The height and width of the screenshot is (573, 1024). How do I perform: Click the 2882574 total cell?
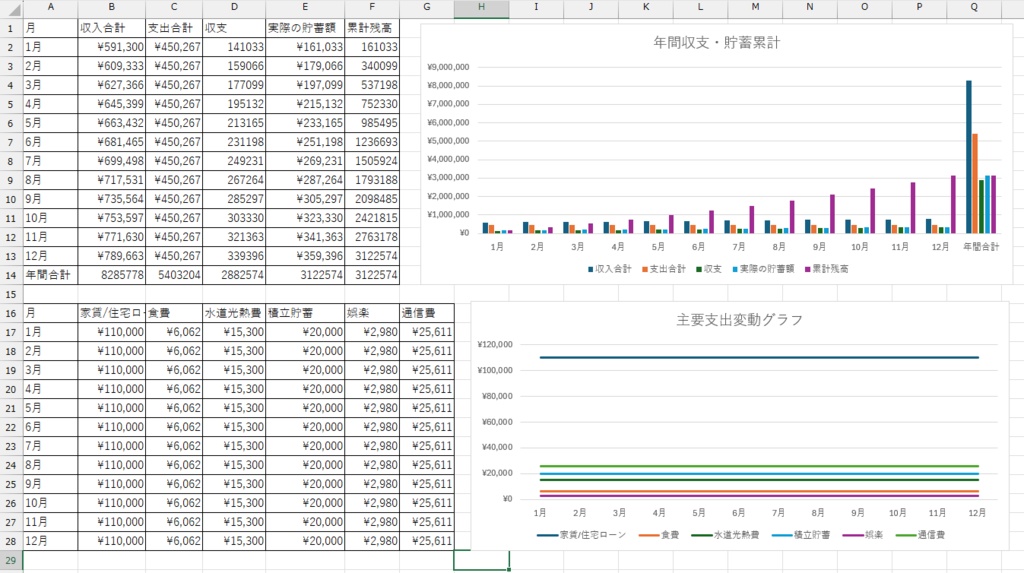click(234, 275)
